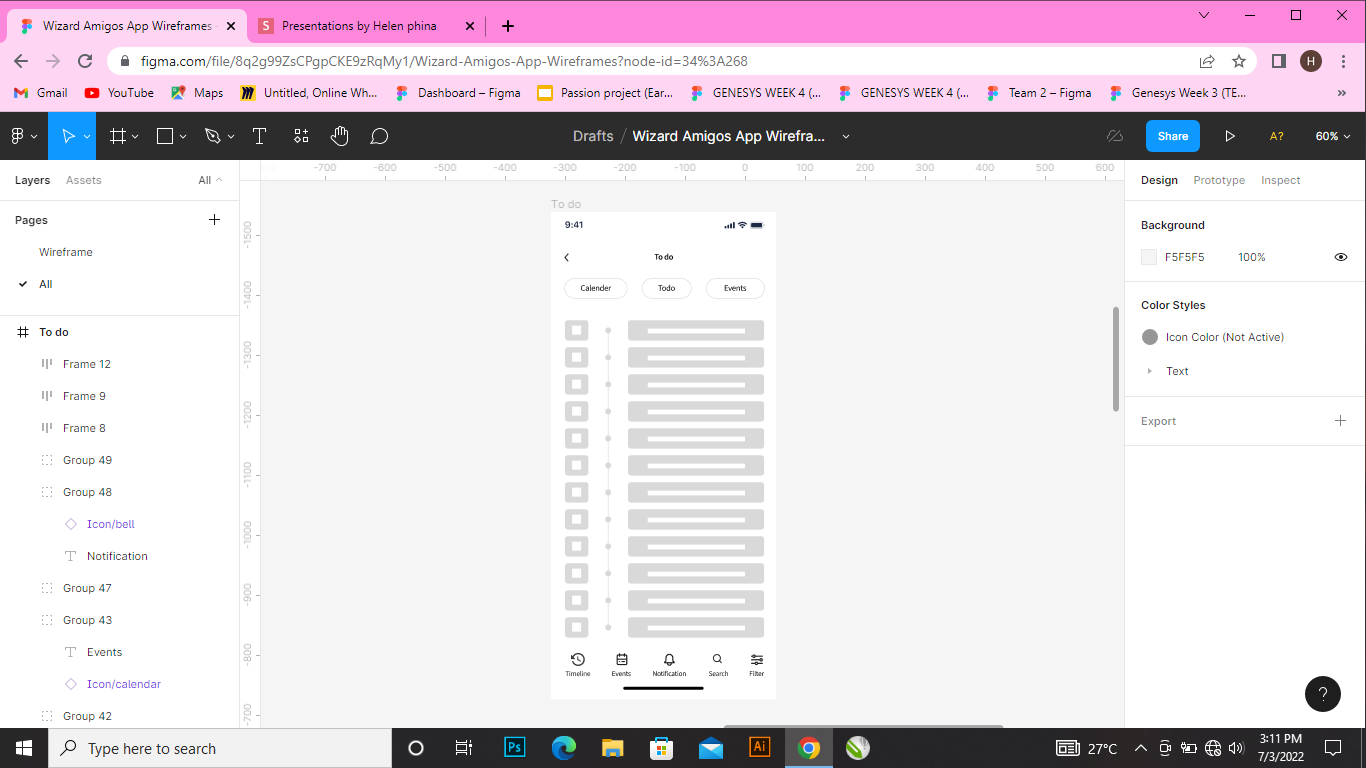Screen dimensions: 1366x768
Task: Switch to the Layers tab
Action: pos(32,180)
